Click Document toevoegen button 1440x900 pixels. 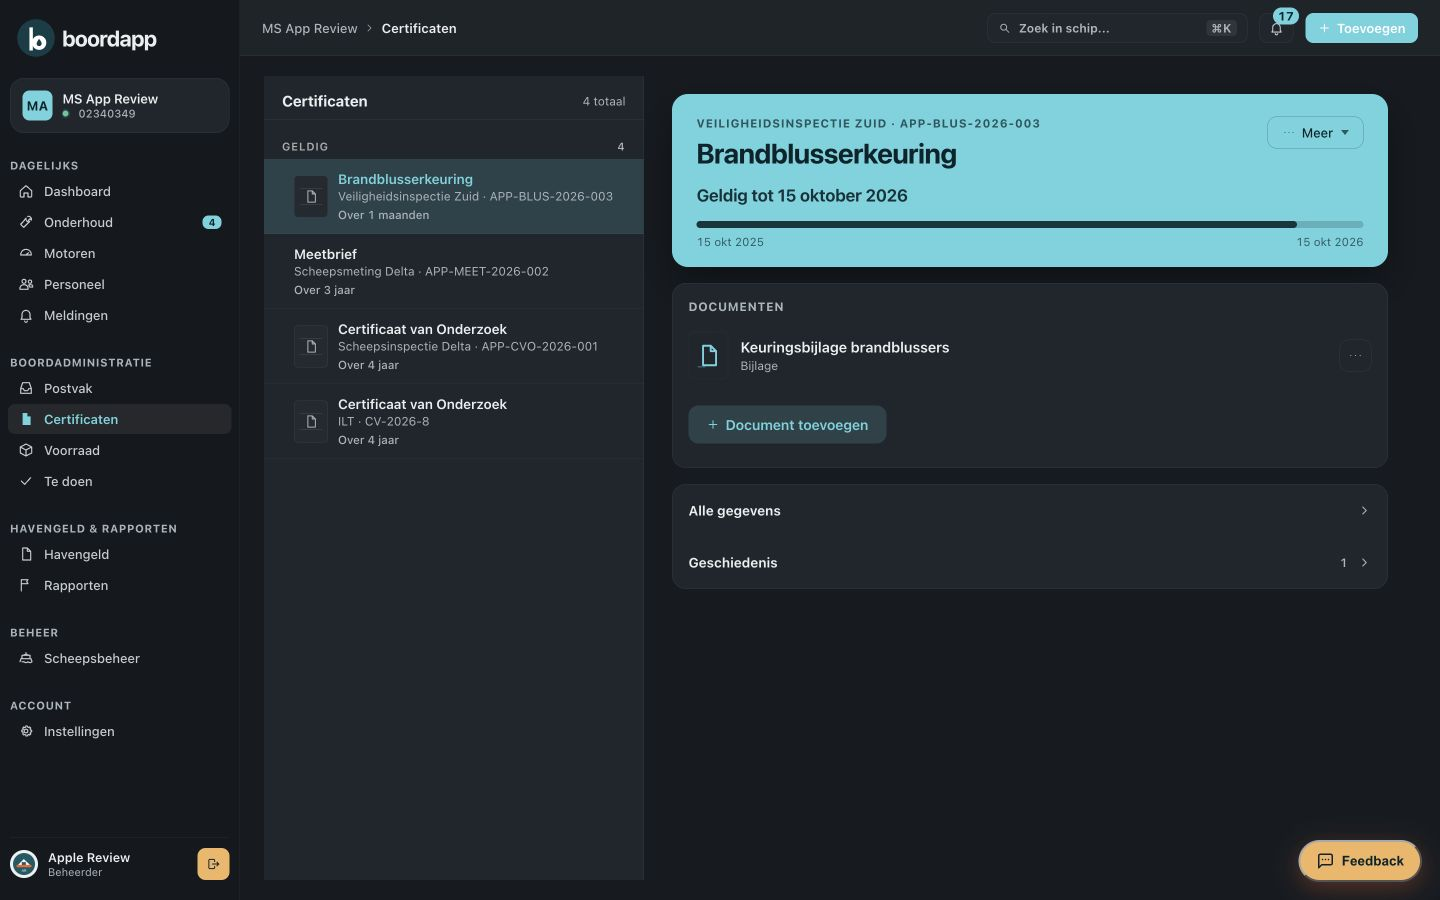[787, 425]
